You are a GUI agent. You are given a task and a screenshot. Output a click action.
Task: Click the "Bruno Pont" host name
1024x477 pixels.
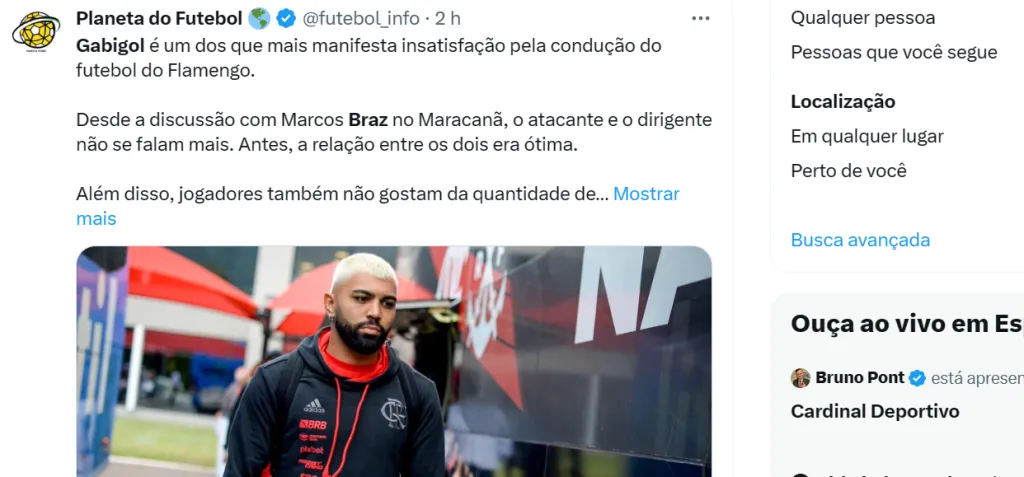tap(859, 378)
